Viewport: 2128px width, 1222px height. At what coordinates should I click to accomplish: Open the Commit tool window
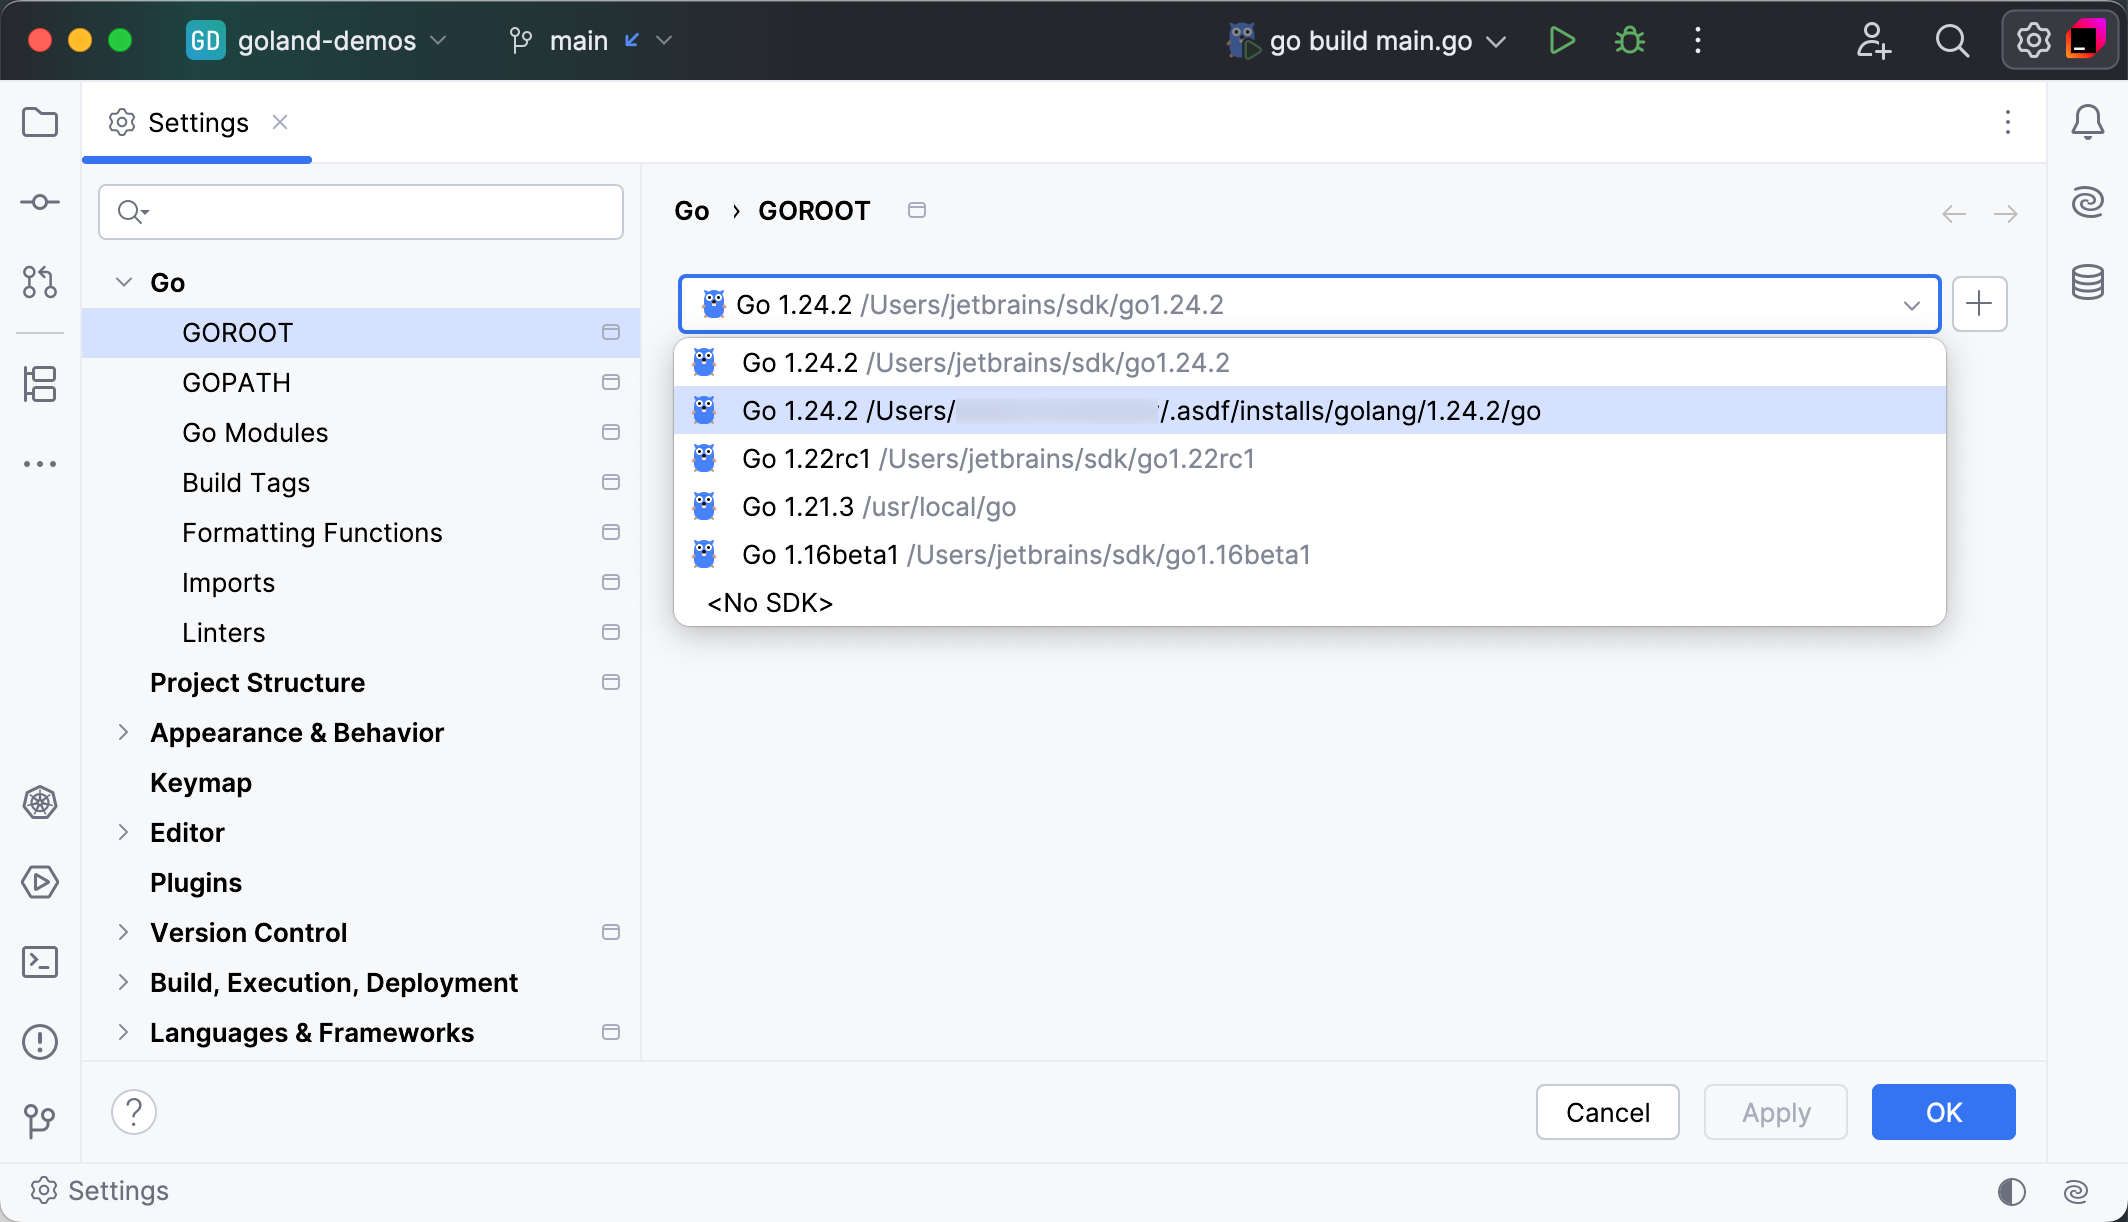[x=40, y=201]
